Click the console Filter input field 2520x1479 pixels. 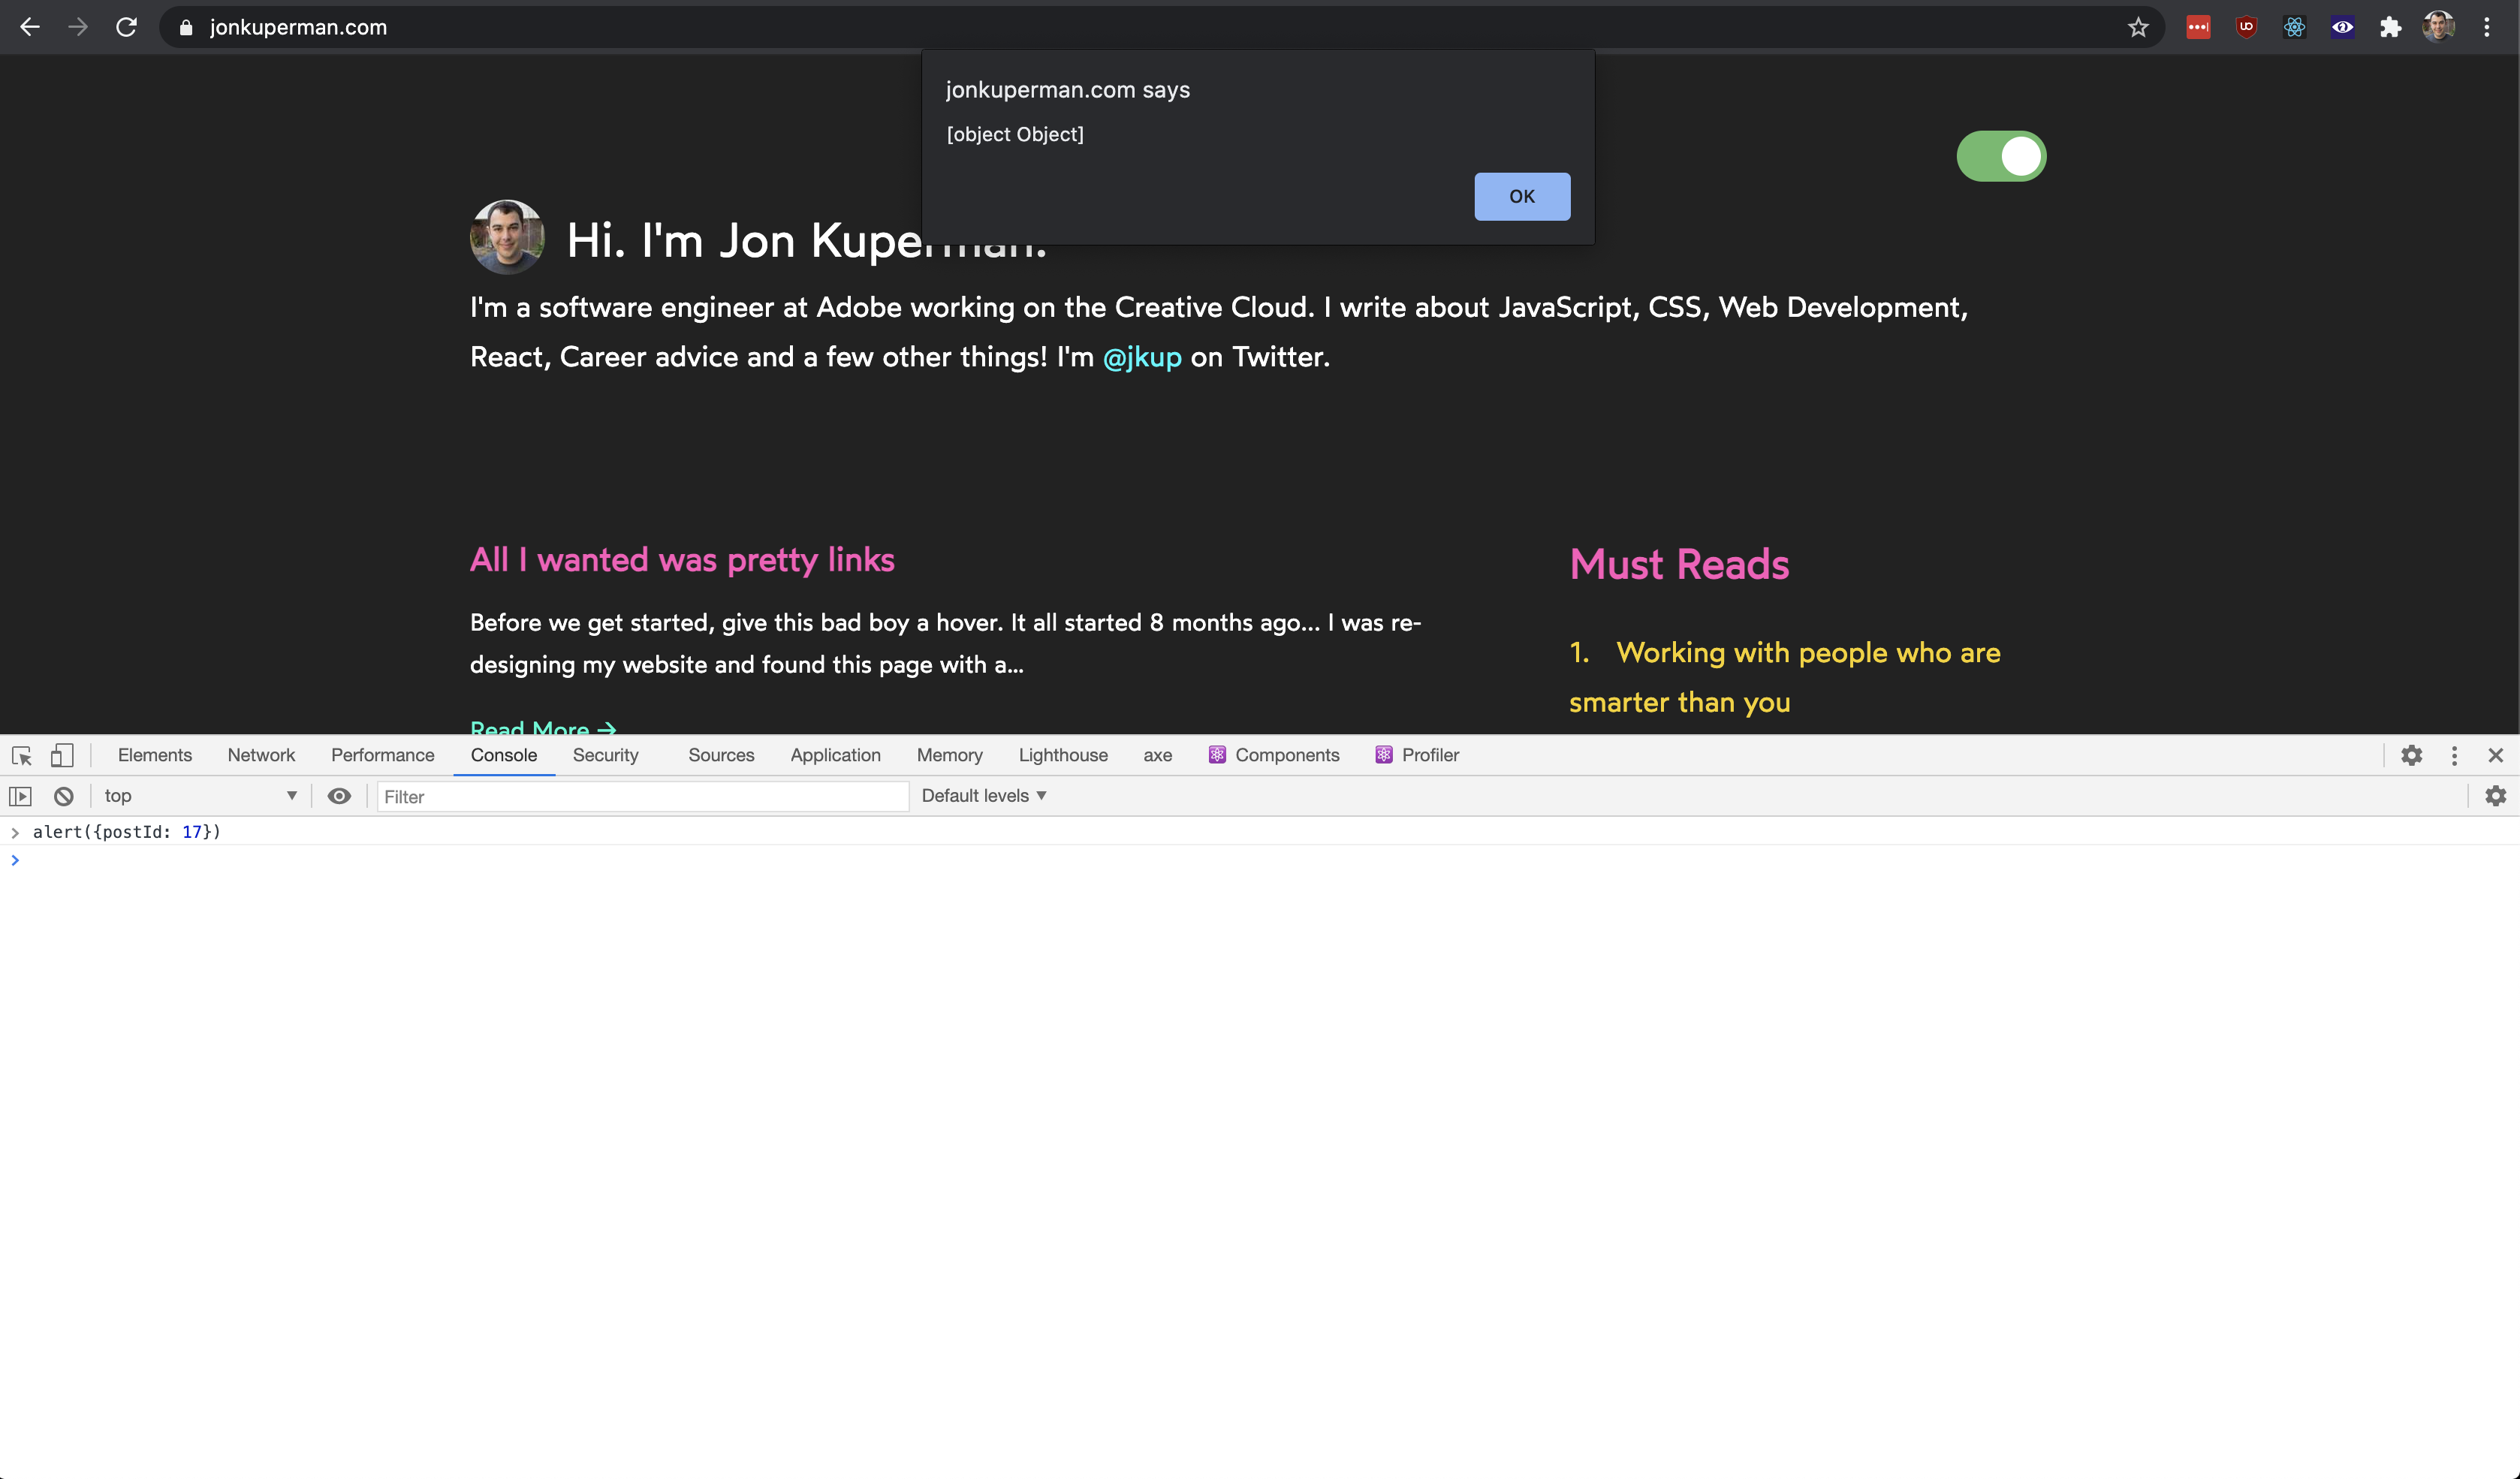(643, 797)
